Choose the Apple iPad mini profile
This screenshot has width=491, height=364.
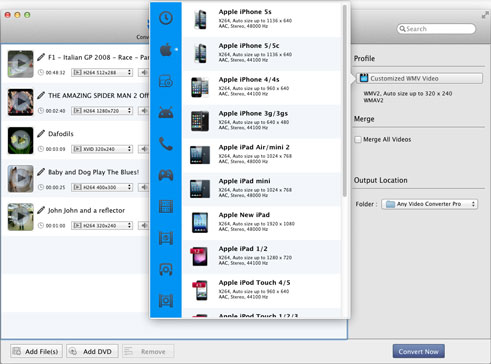coord(262,189)
